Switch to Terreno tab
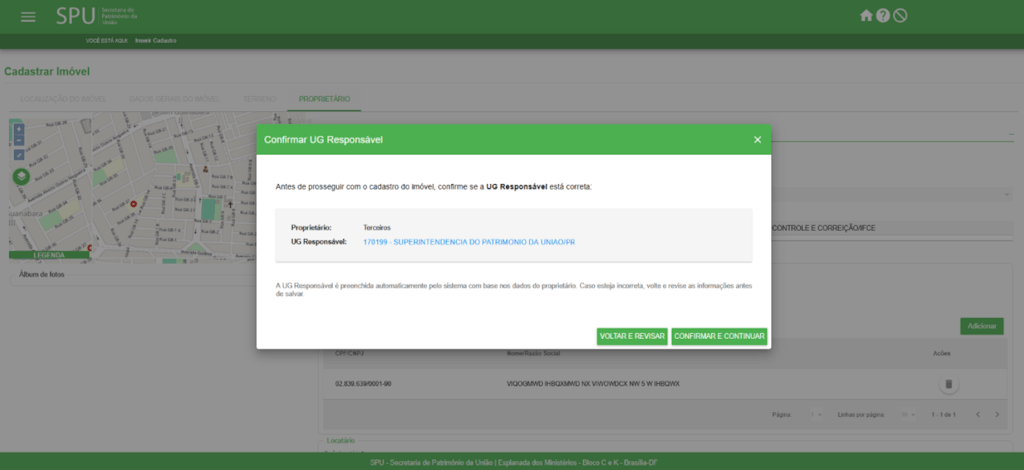The image size is (1024, 470). coord(259,99)
